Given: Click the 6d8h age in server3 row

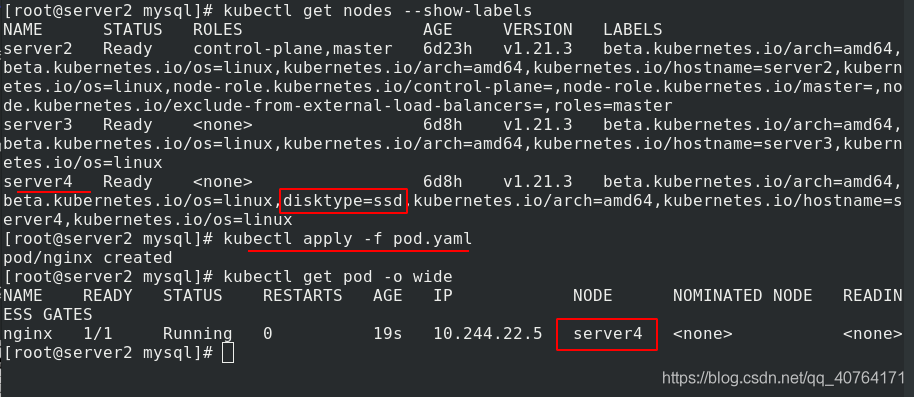Looking at the screenshot, I should tap(442, 125).
